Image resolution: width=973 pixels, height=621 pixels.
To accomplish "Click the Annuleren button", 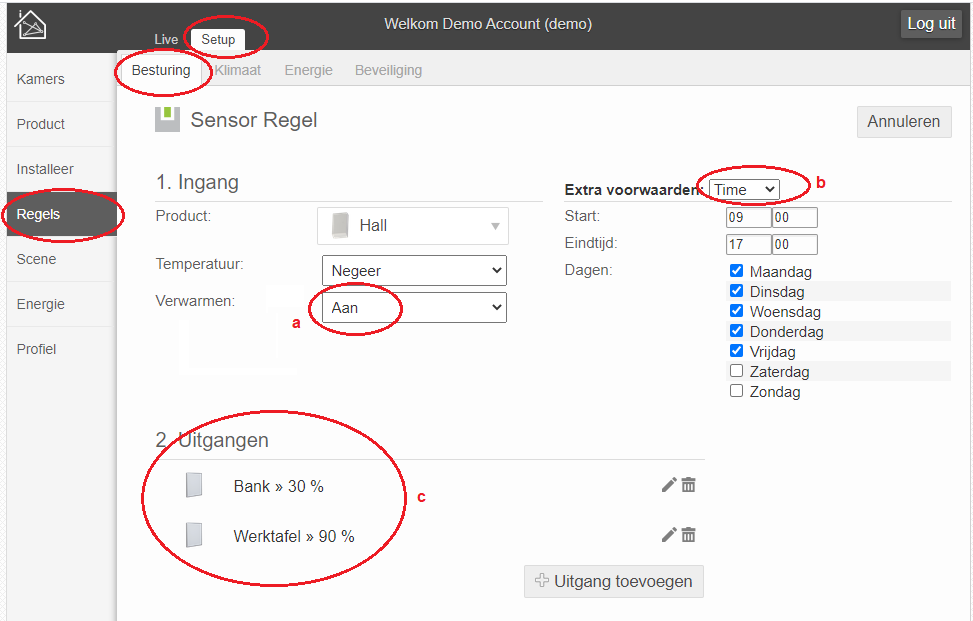I will pos(904,122).
